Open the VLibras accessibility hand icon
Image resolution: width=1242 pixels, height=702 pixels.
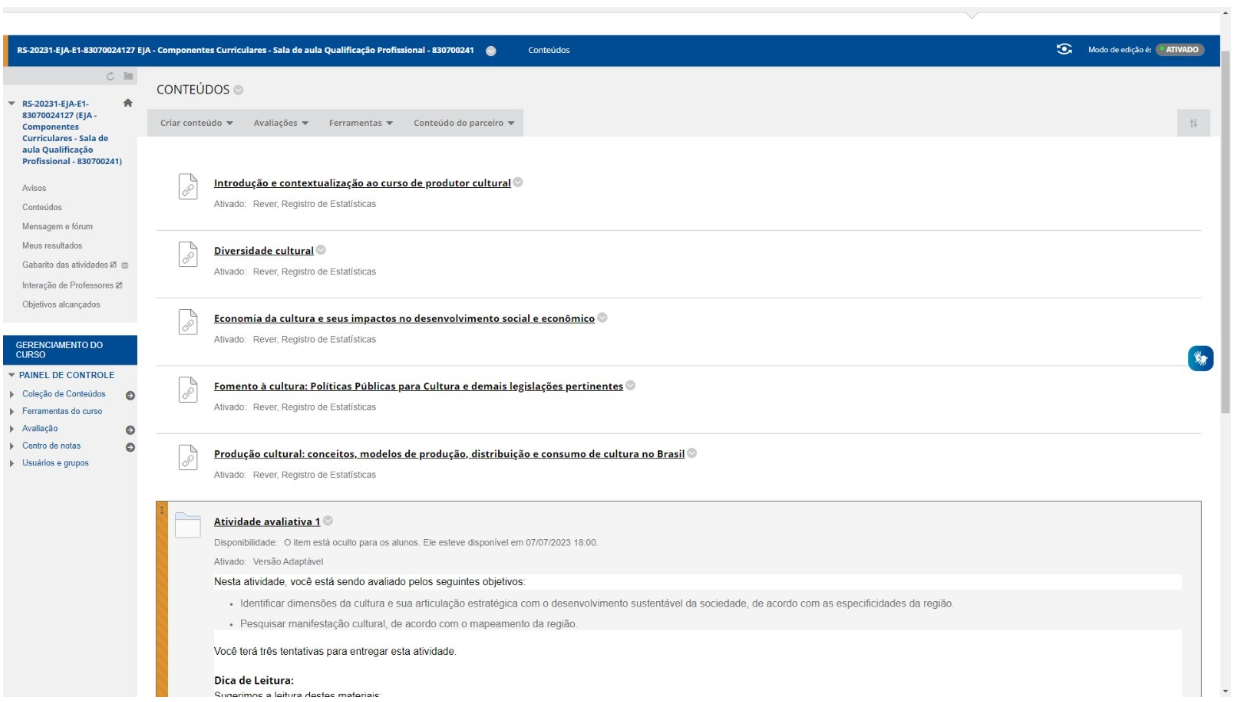pos(1201,358)
